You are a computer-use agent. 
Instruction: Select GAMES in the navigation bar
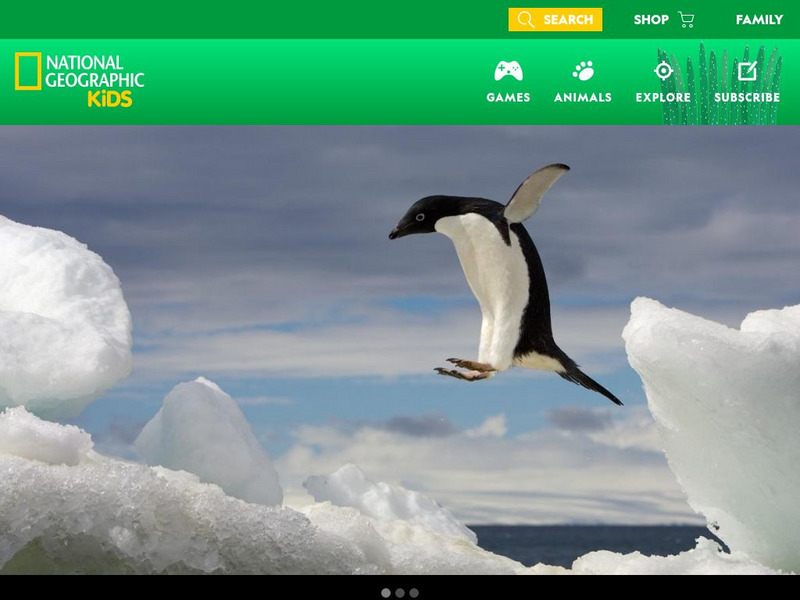508,97
